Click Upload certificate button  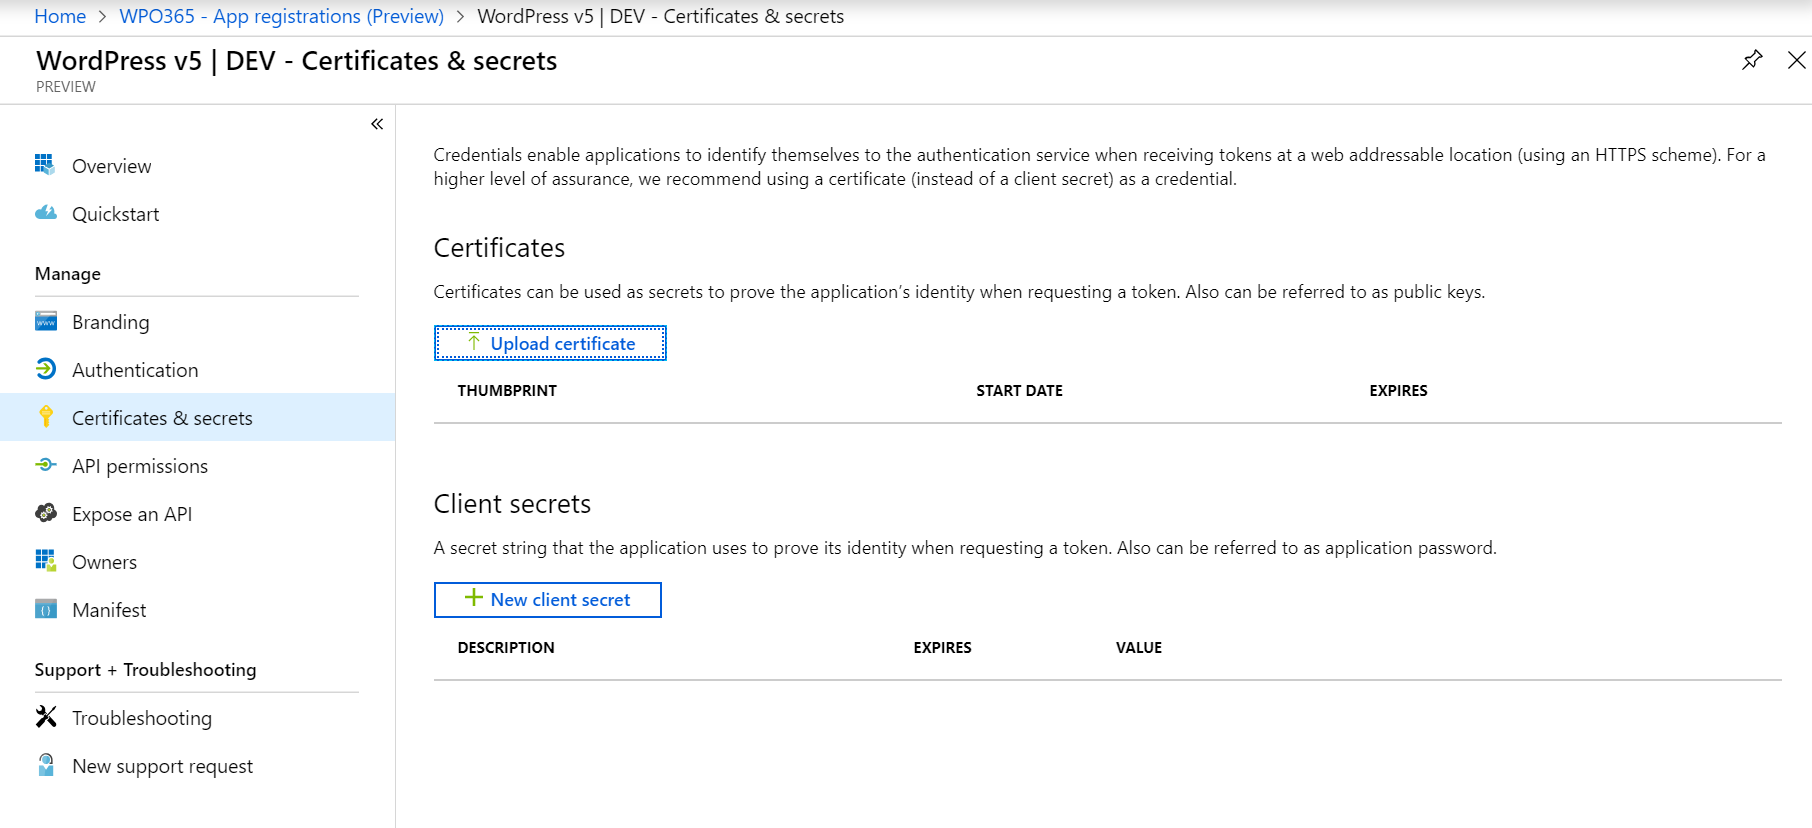click(550, 343)
